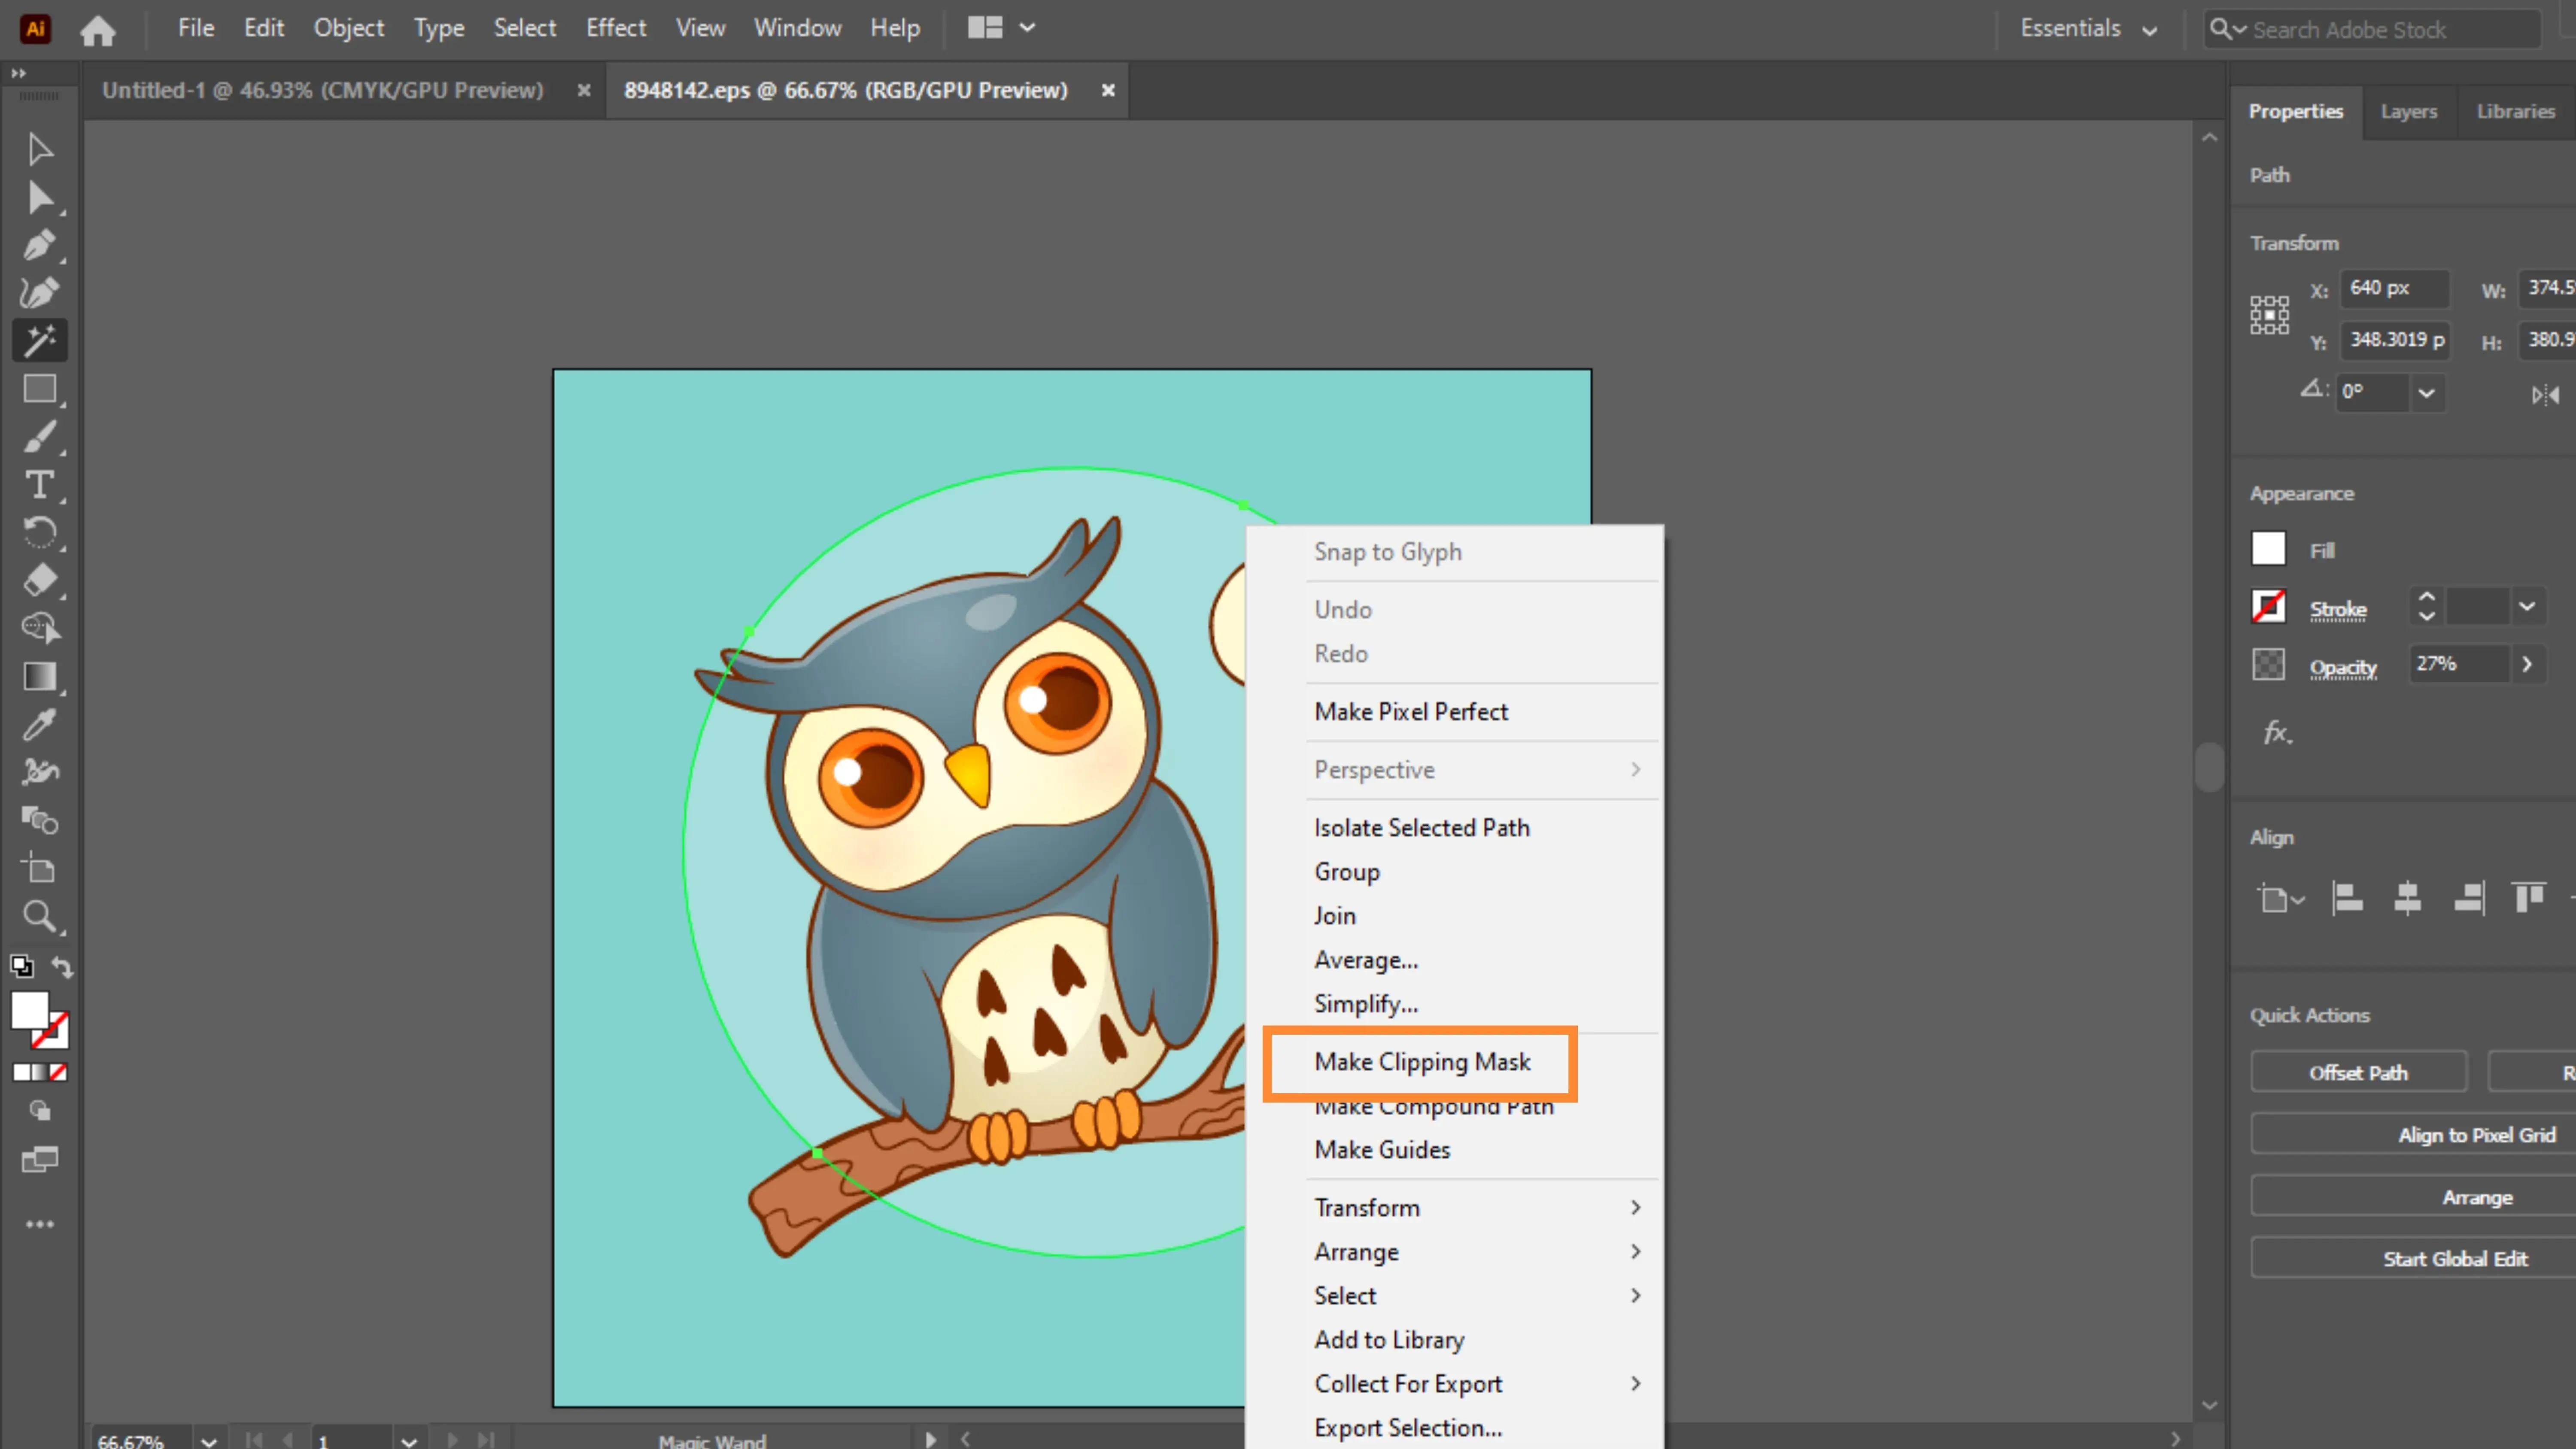This screenshot has height=1449, width=2576.
Task: Choose Make Clipping Mask
Action: (x=1421, y=1062)
